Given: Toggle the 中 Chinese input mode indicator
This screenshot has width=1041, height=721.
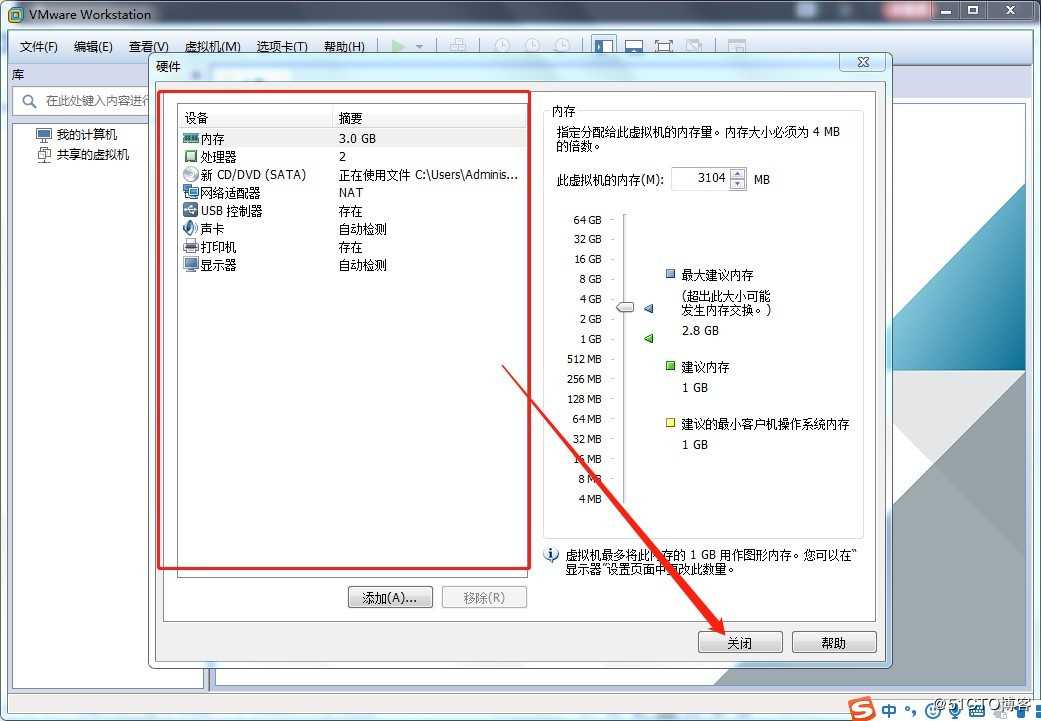Looking at the screenshot, I should 889,710.
